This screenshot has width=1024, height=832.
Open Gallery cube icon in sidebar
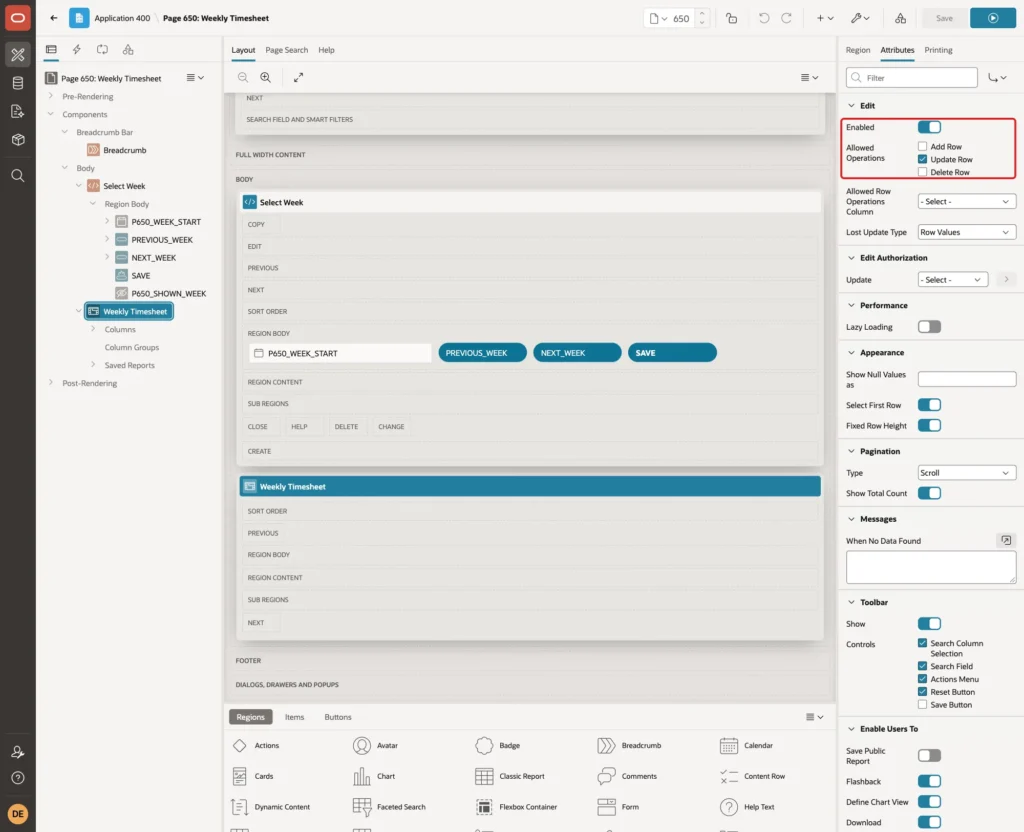[18, 140]
